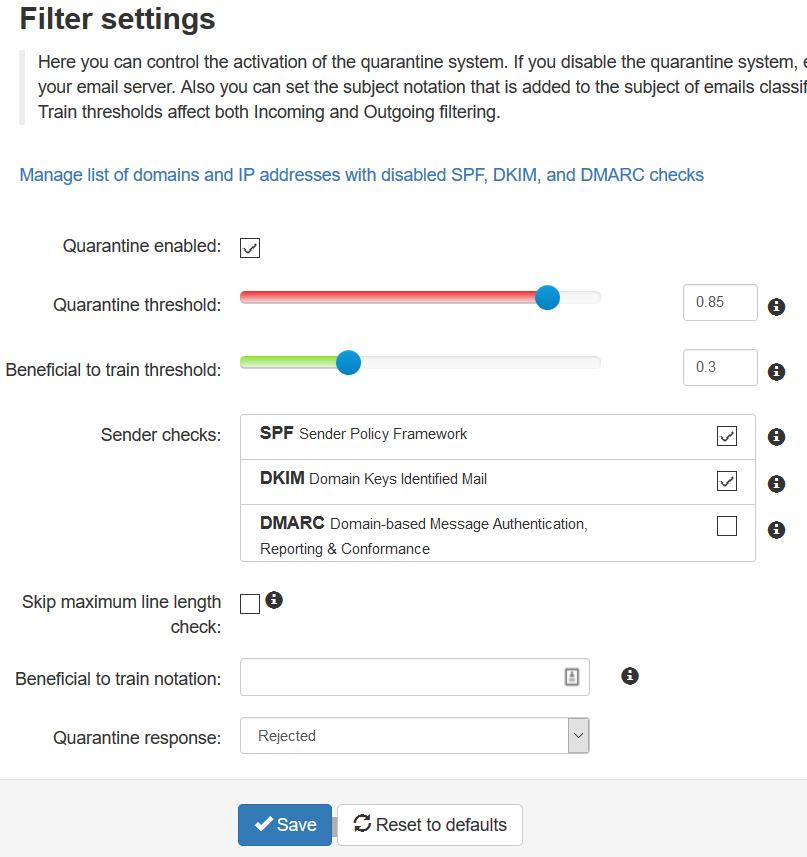Disable the SPF sender check
Viewport: 807px width, 857px height.
tap(727, 436)
